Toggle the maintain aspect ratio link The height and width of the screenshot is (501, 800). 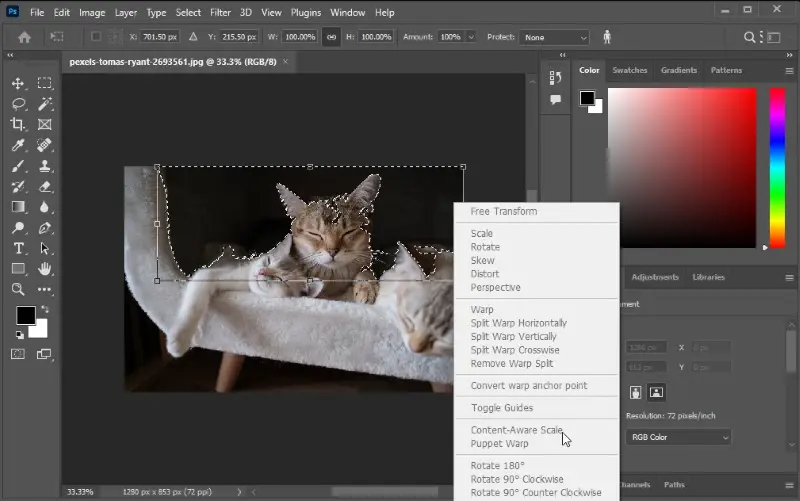(x=331, y=37)
